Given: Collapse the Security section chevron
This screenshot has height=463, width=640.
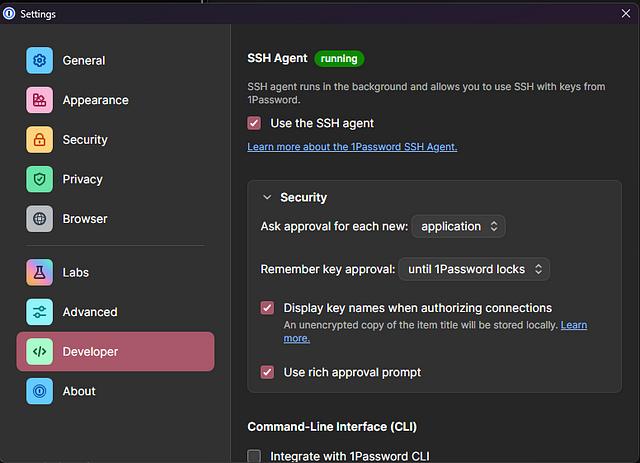Looking at the screenshot, I should click(x=267, y=198).
